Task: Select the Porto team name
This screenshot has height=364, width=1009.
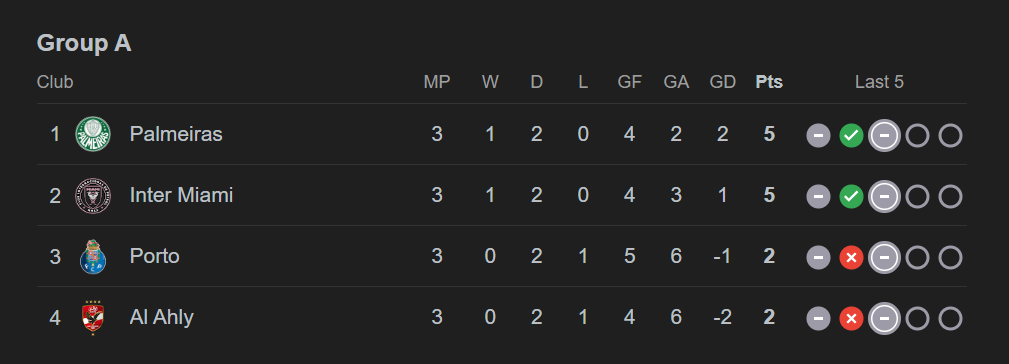Action: 154,256
